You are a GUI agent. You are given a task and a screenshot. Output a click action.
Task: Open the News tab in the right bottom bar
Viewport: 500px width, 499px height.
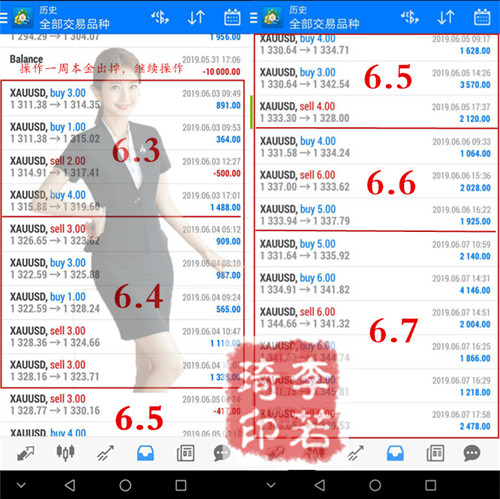coord(435,453)
